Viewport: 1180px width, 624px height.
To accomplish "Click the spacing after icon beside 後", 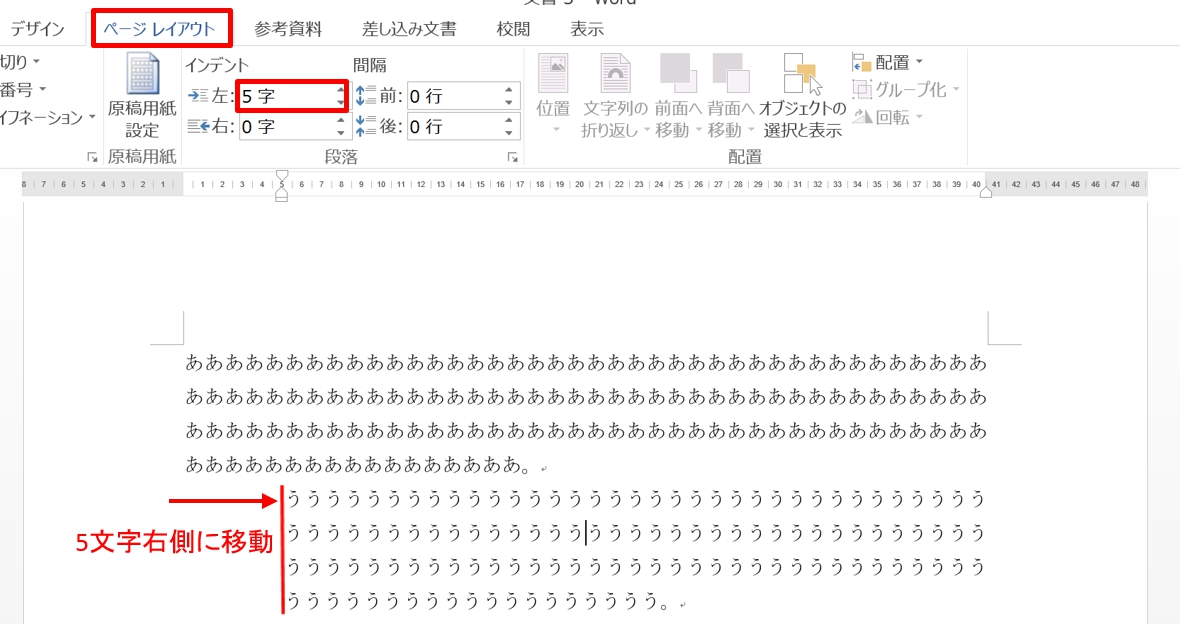I will coord(366,126).
